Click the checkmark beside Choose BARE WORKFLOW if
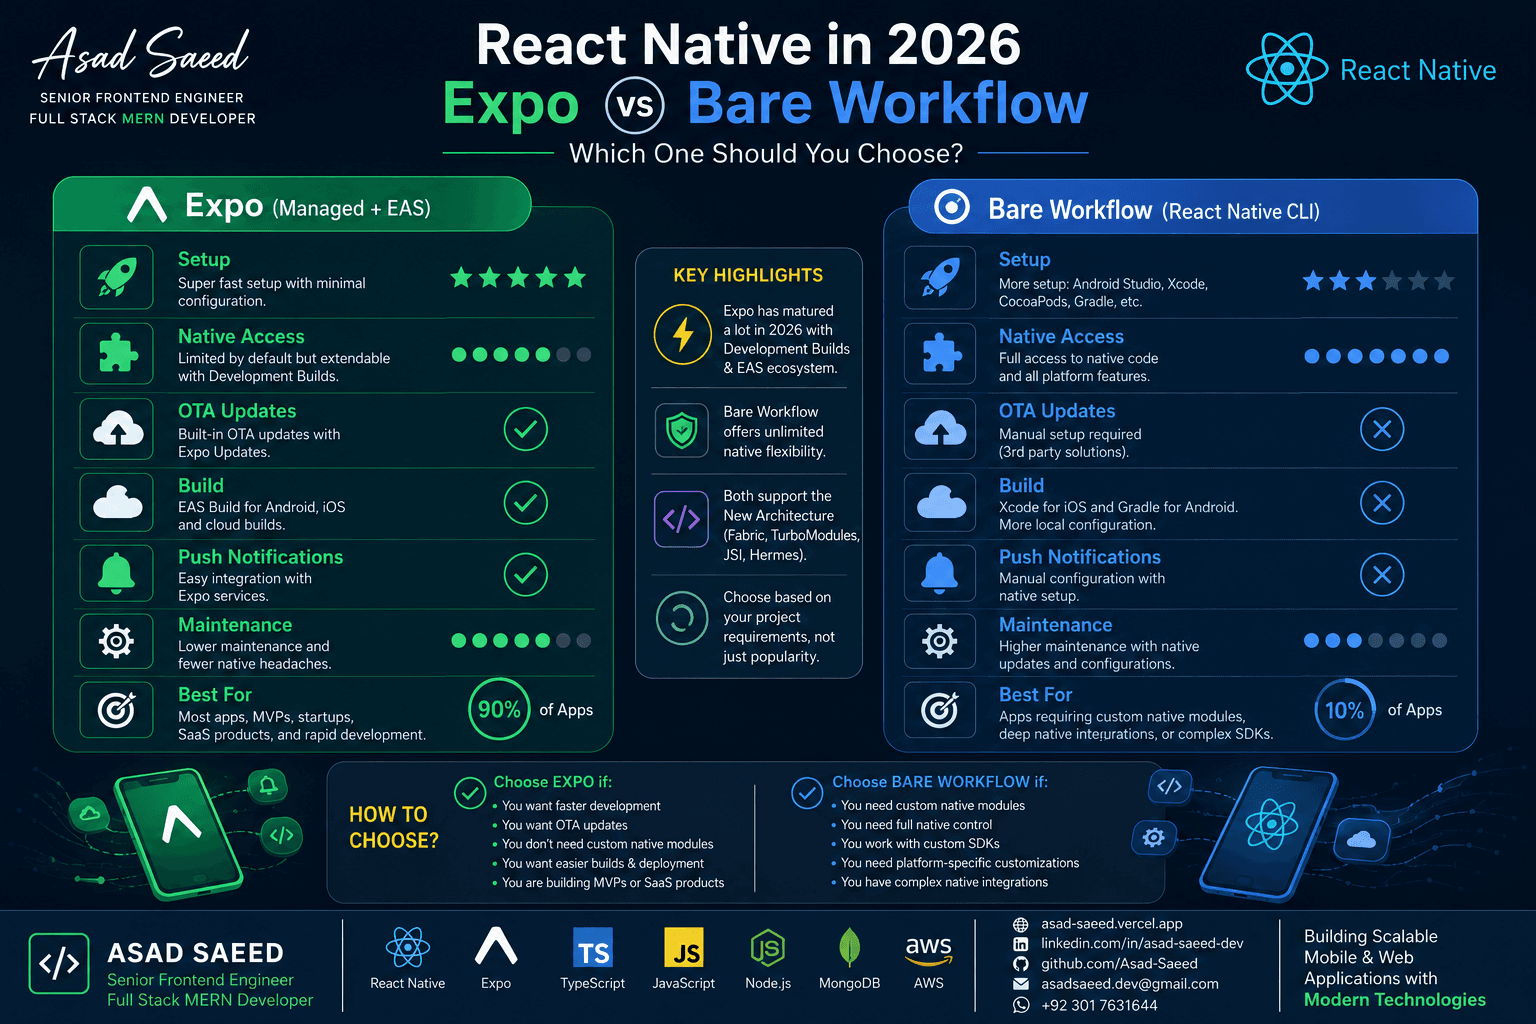Image resolution: width=1536 pixels, height=1024 pixels. point(807,793)
